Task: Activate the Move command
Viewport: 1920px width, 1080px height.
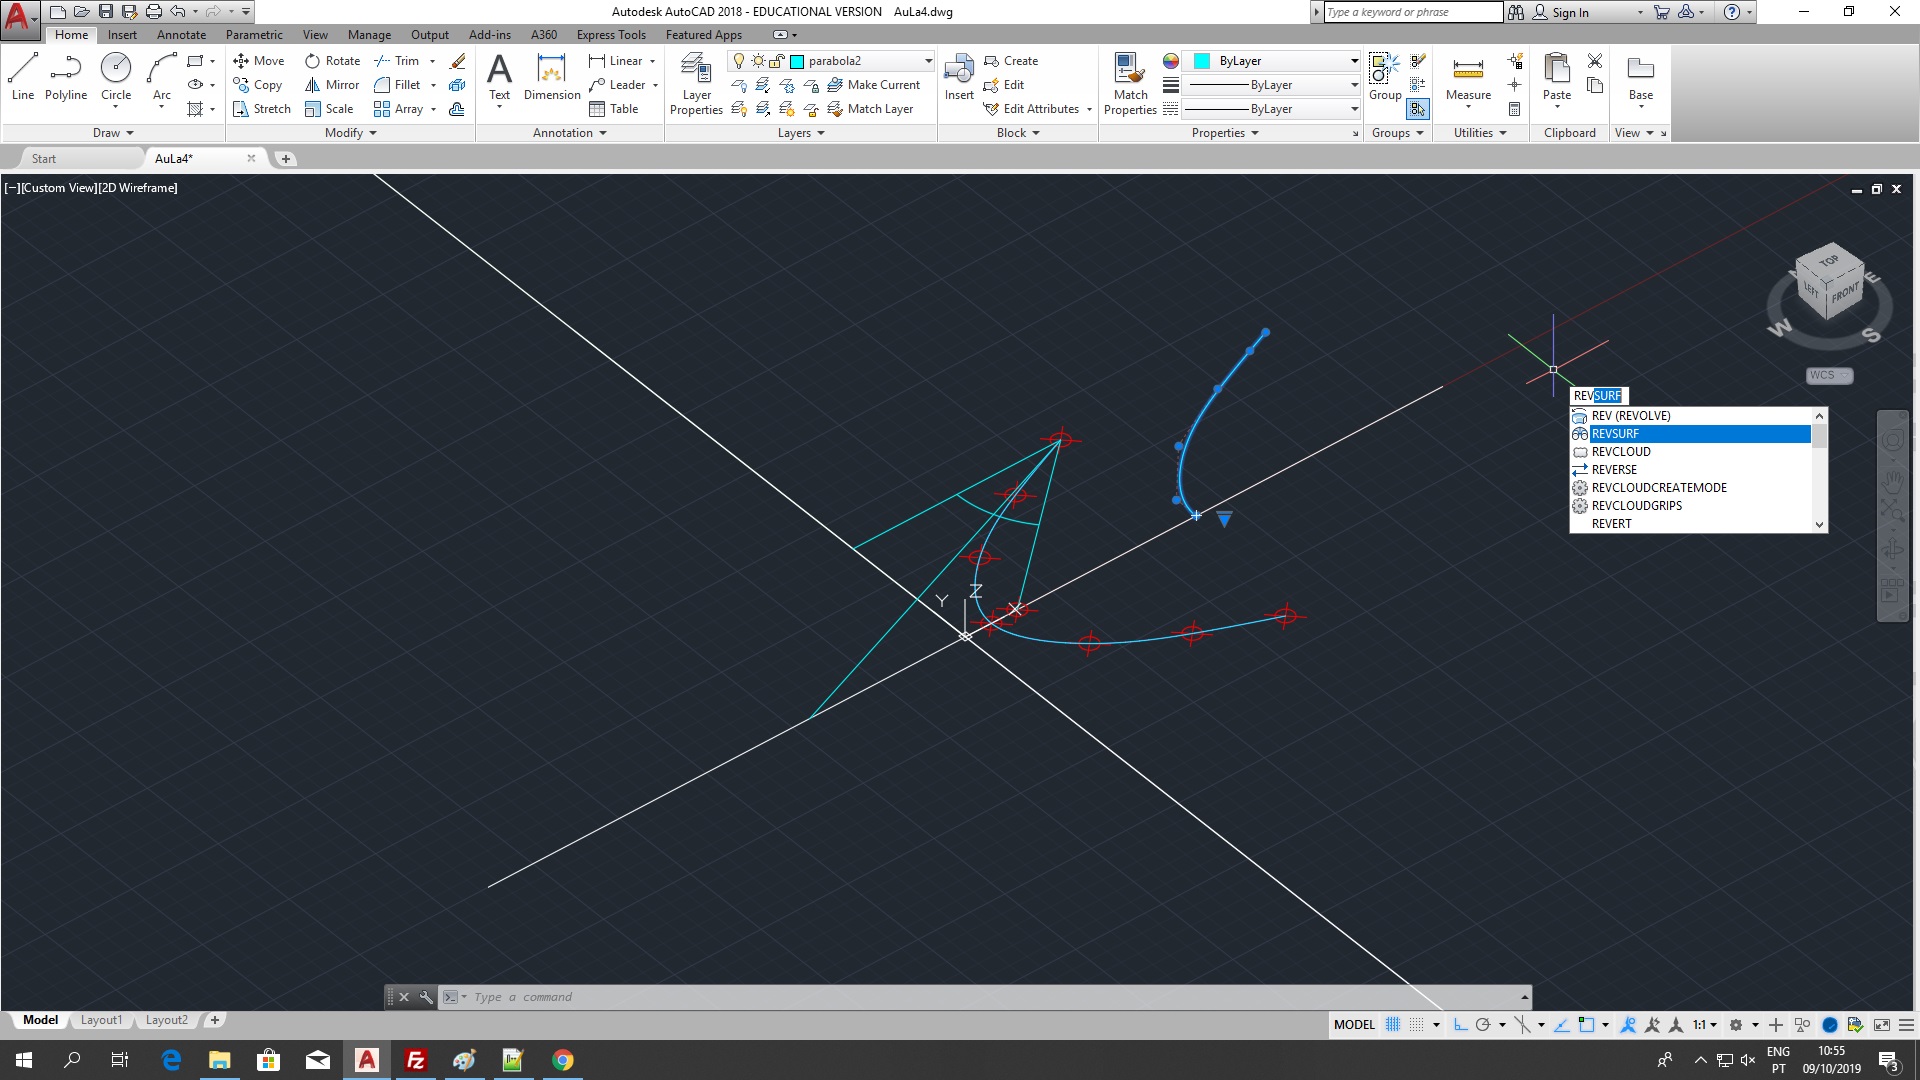Action: [x=259, y=61]
